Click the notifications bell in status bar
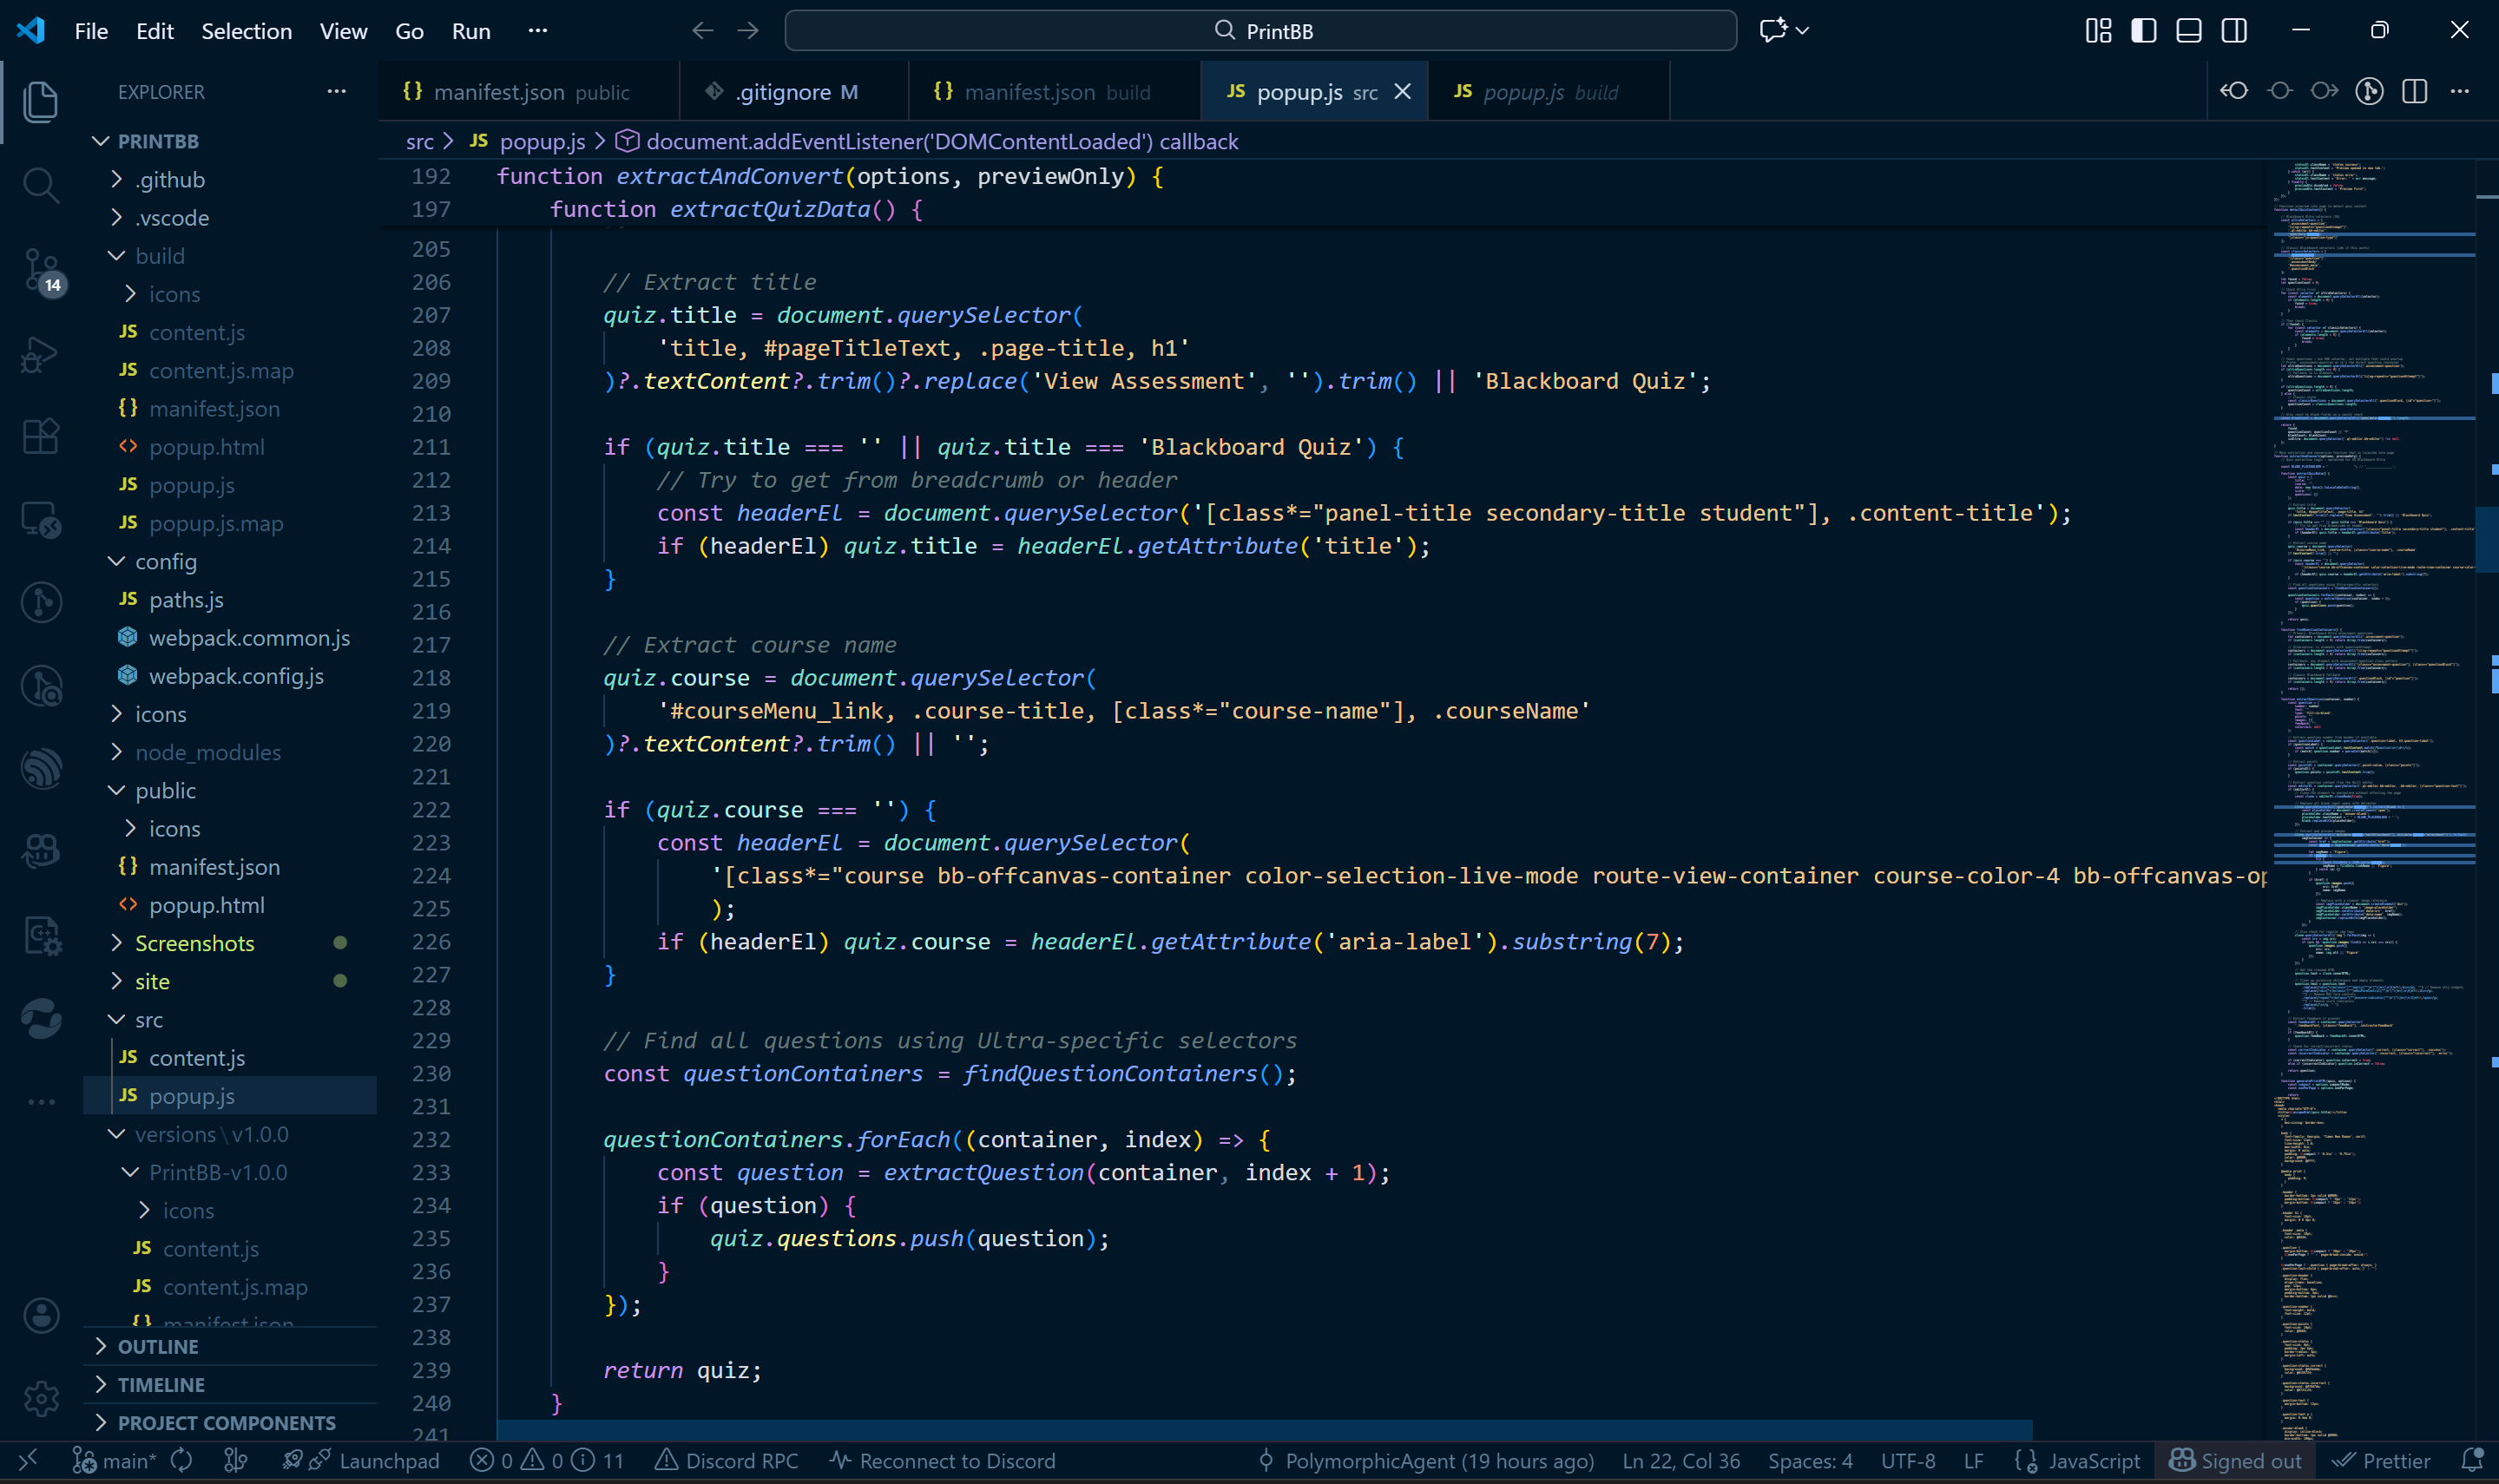 [x=2471, y=1460]
